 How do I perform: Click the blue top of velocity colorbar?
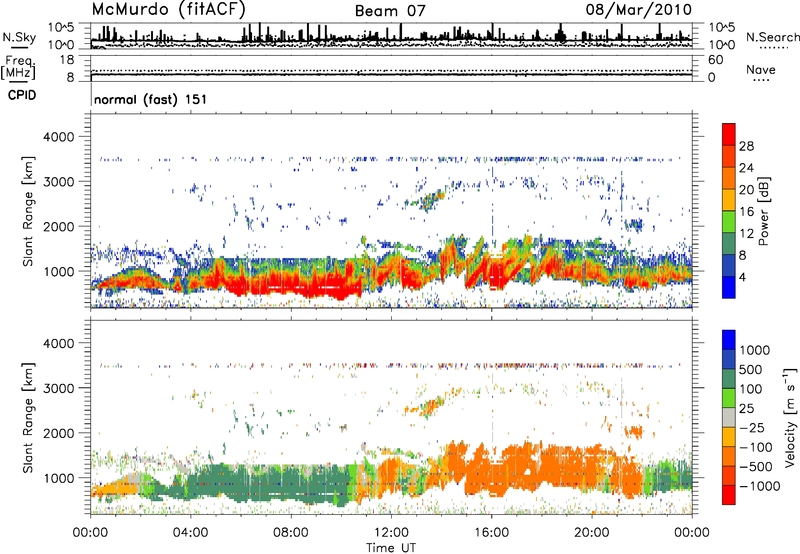pos(729,340)
